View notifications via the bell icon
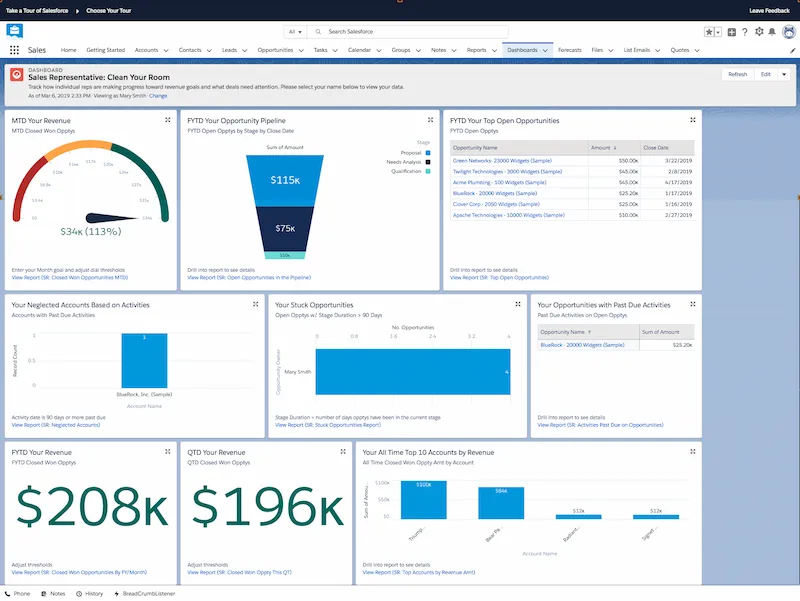 pyautogui.click(x=772, y=31)
